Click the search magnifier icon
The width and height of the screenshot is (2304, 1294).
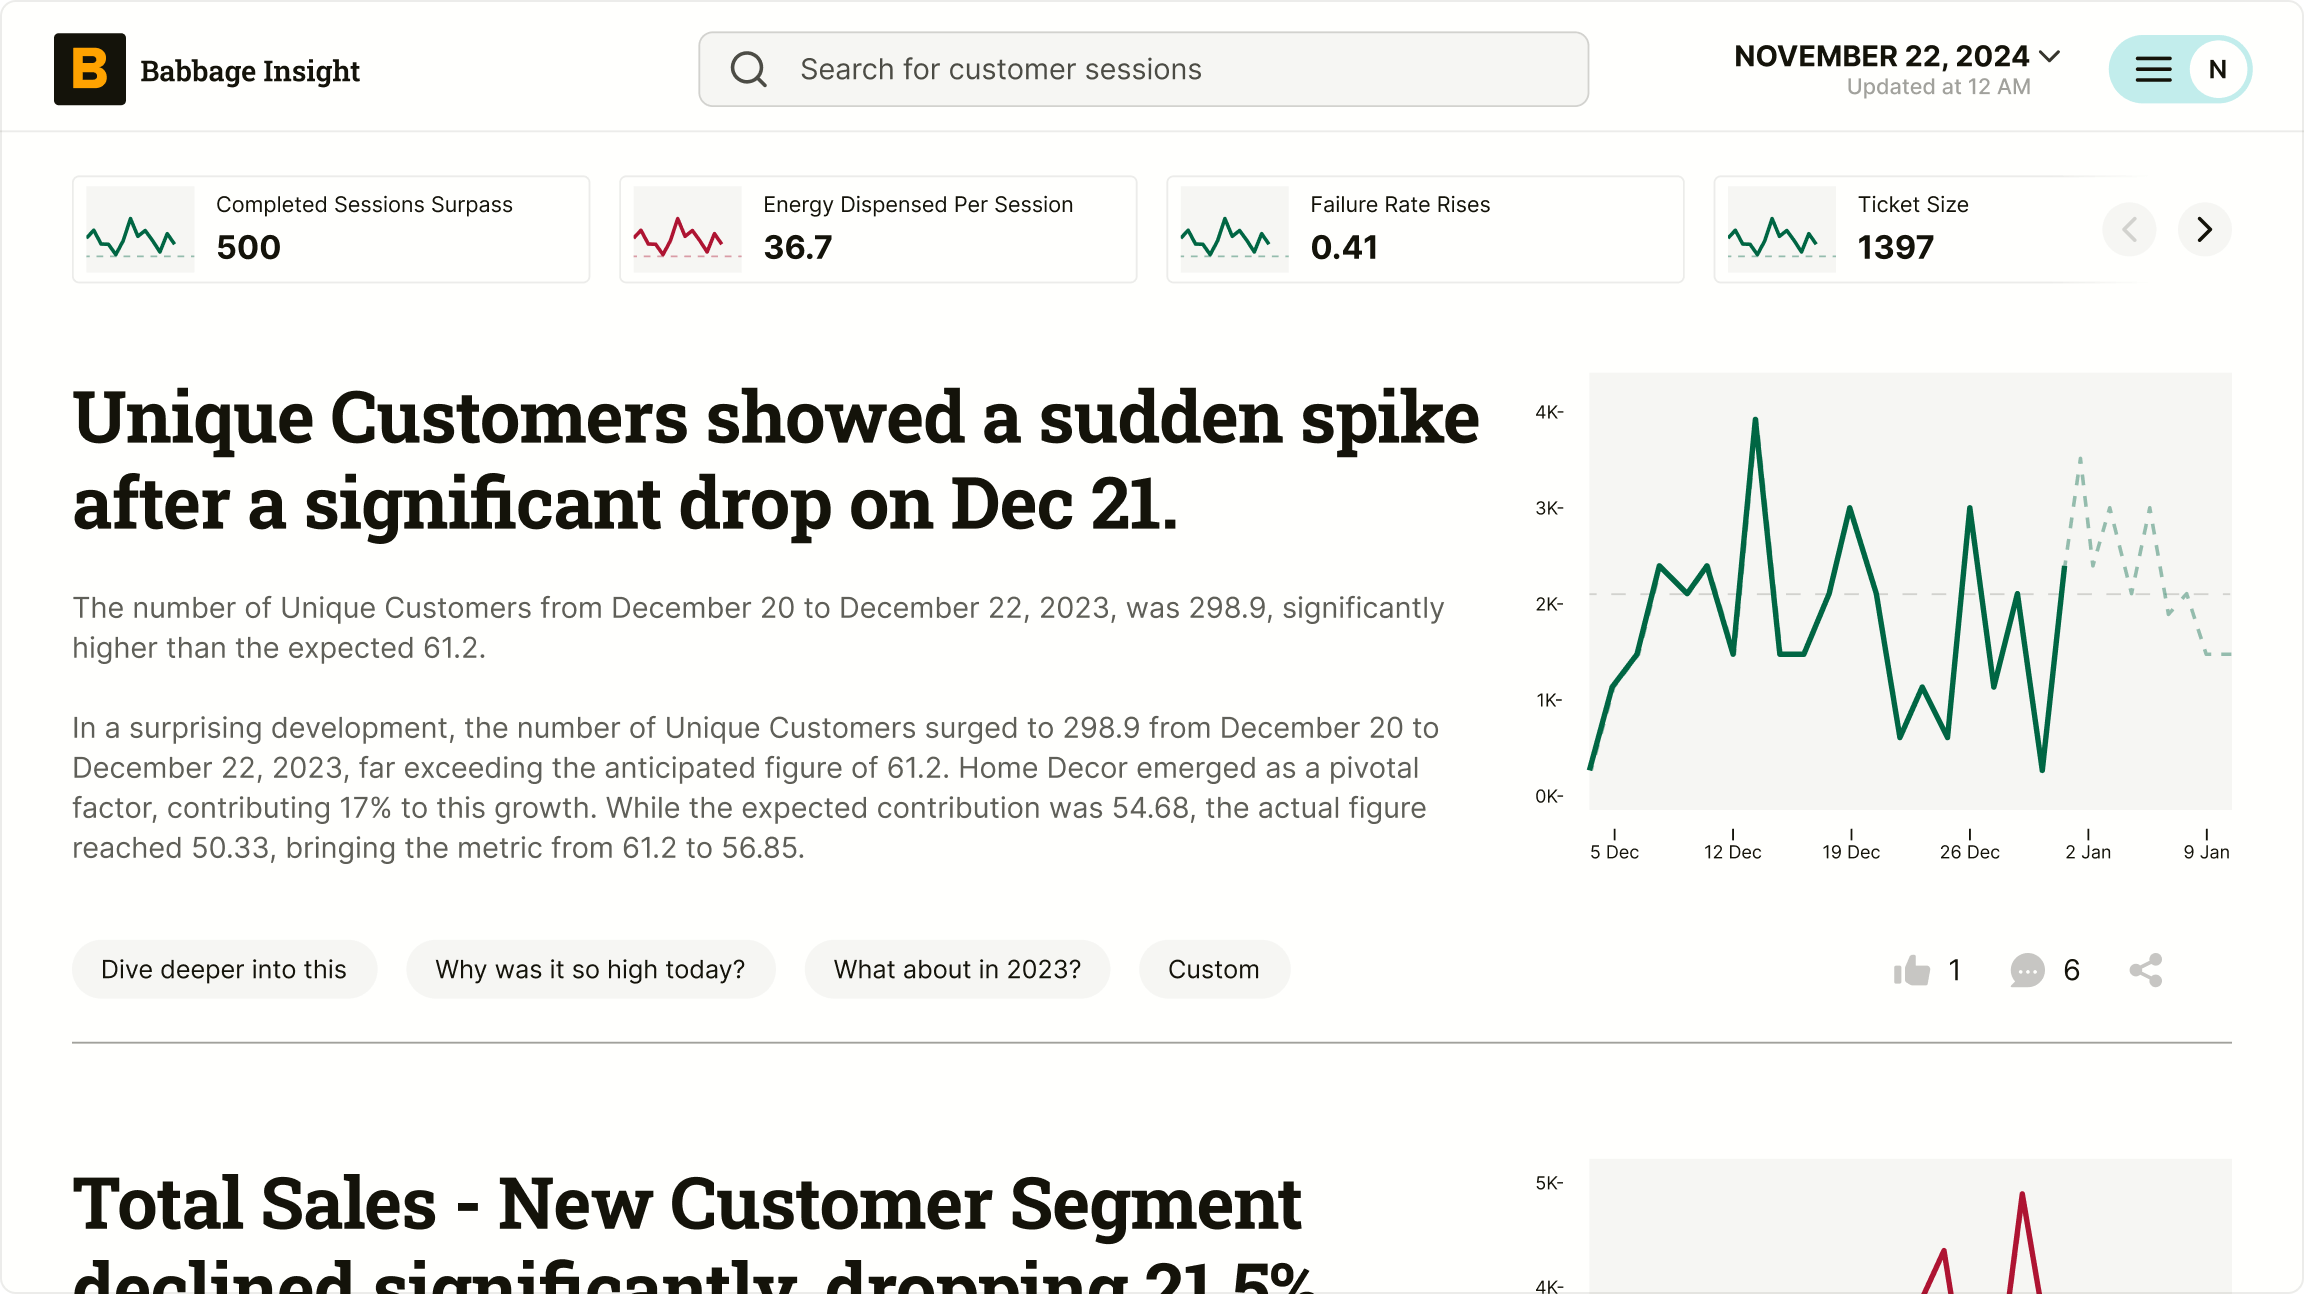tap(748, 69)
